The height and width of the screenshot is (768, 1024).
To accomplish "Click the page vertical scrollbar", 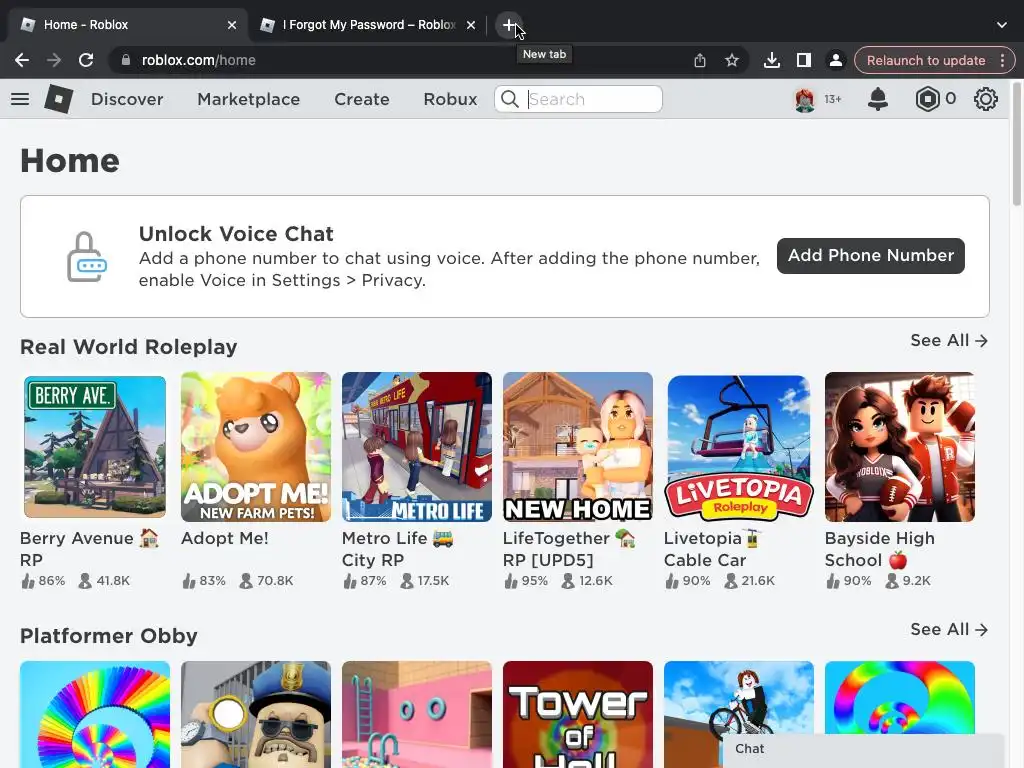I will [1017, 144].
